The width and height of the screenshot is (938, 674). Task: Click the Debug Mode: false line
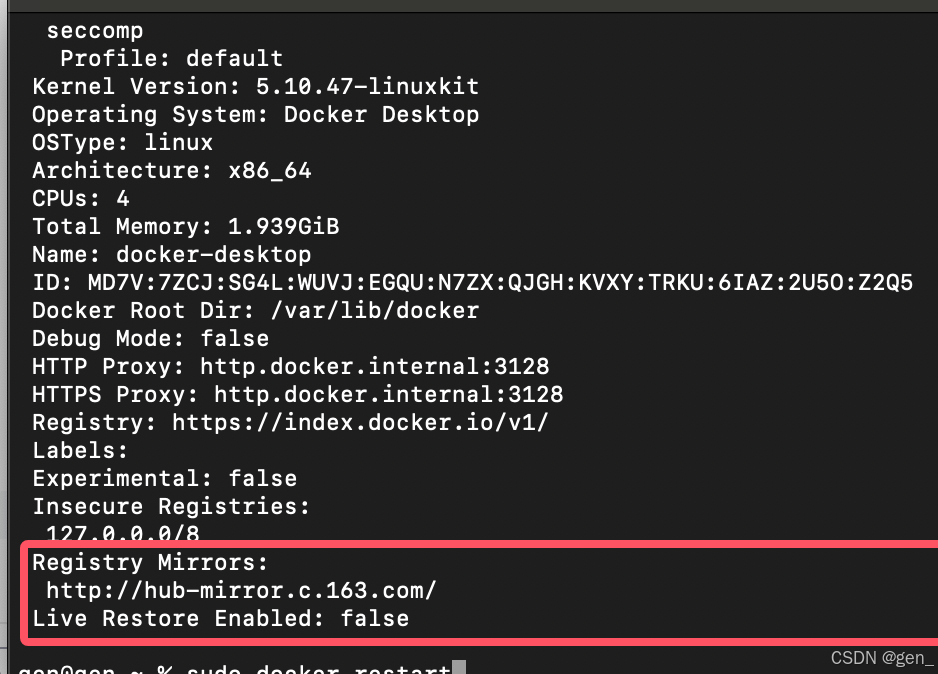(x=150, y=338)
